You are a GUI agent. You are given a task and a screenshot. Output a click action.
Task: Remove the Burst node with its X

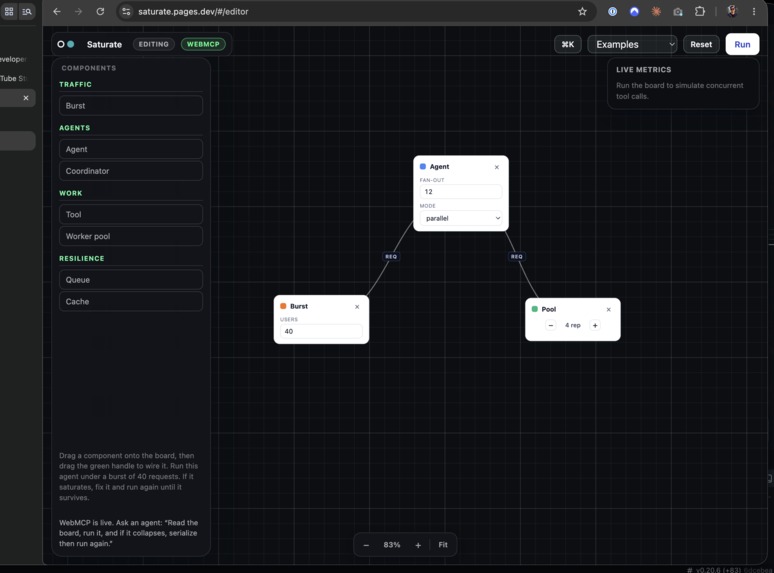pyautogui.click(x=357, y=307)
